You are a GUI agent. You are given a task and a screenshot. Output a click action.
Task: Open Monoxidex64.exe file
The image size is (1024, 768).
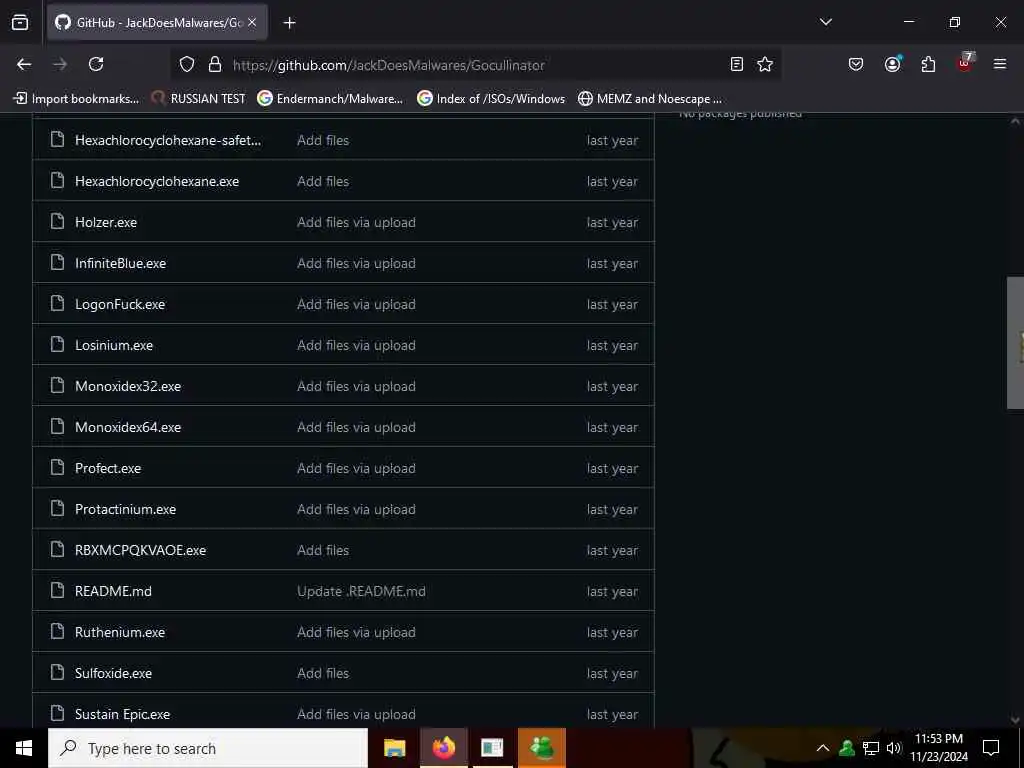coord(128,428)
